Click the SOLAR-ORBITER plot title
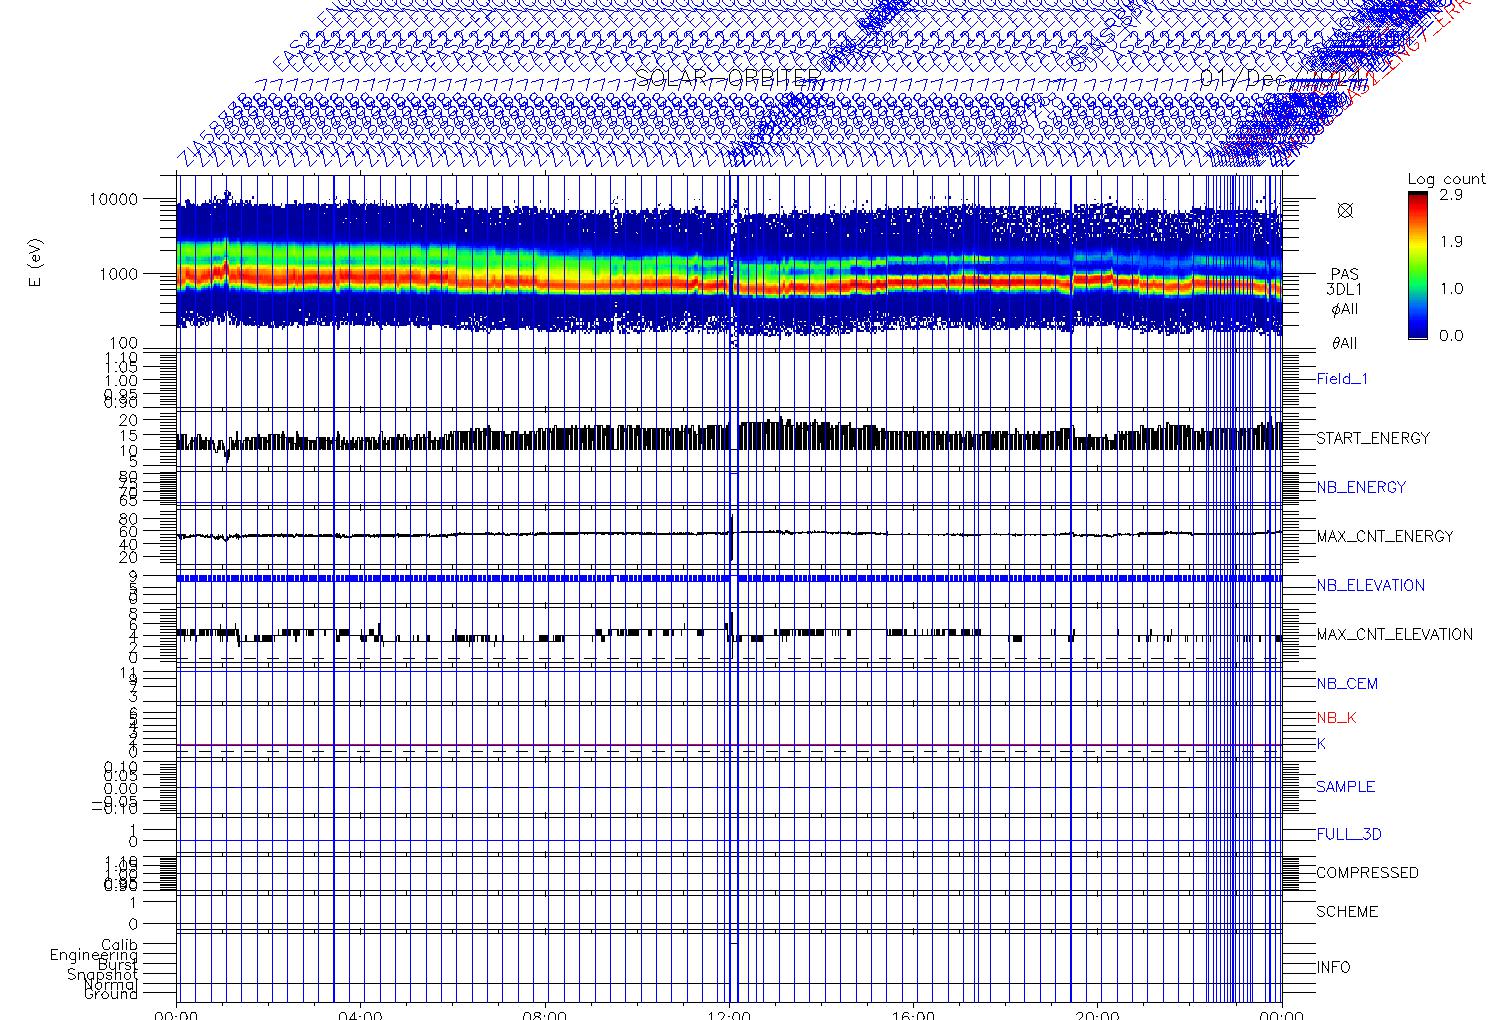This screenshot has width=1512, height=1020. (729, 80)
